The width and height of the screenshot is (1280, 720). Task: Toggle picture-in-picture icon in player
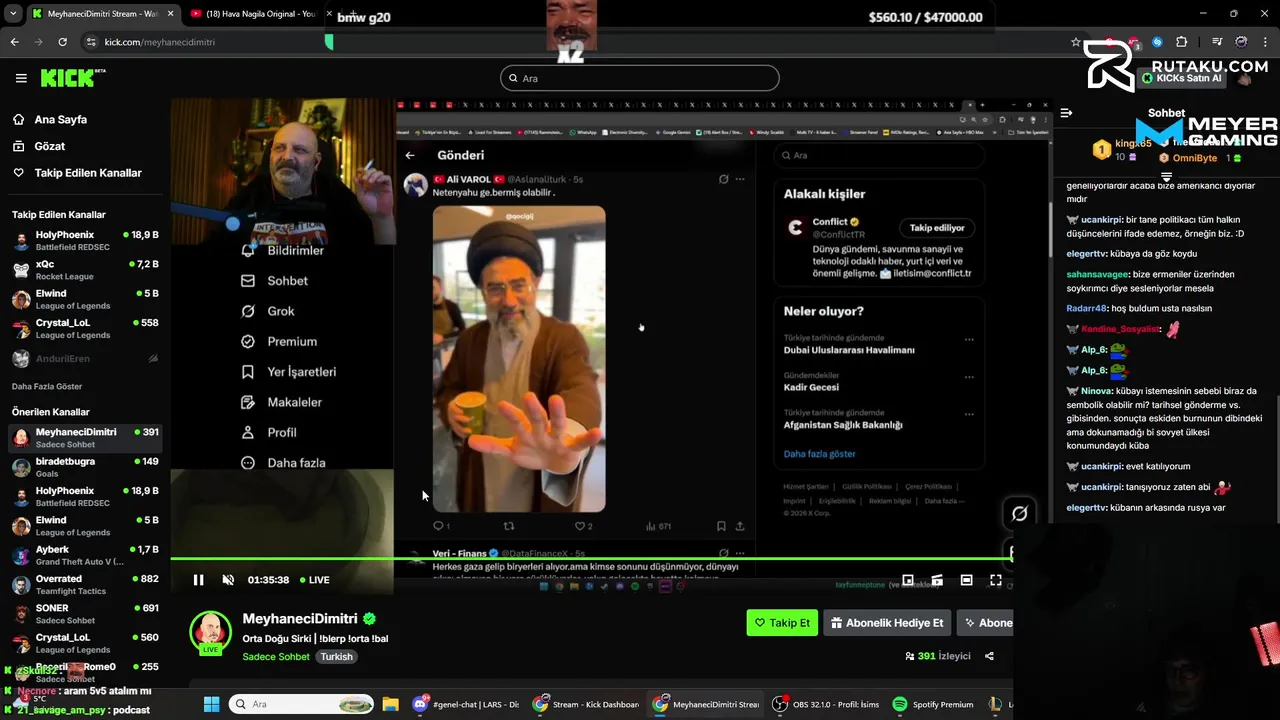[x=908, y=580]
